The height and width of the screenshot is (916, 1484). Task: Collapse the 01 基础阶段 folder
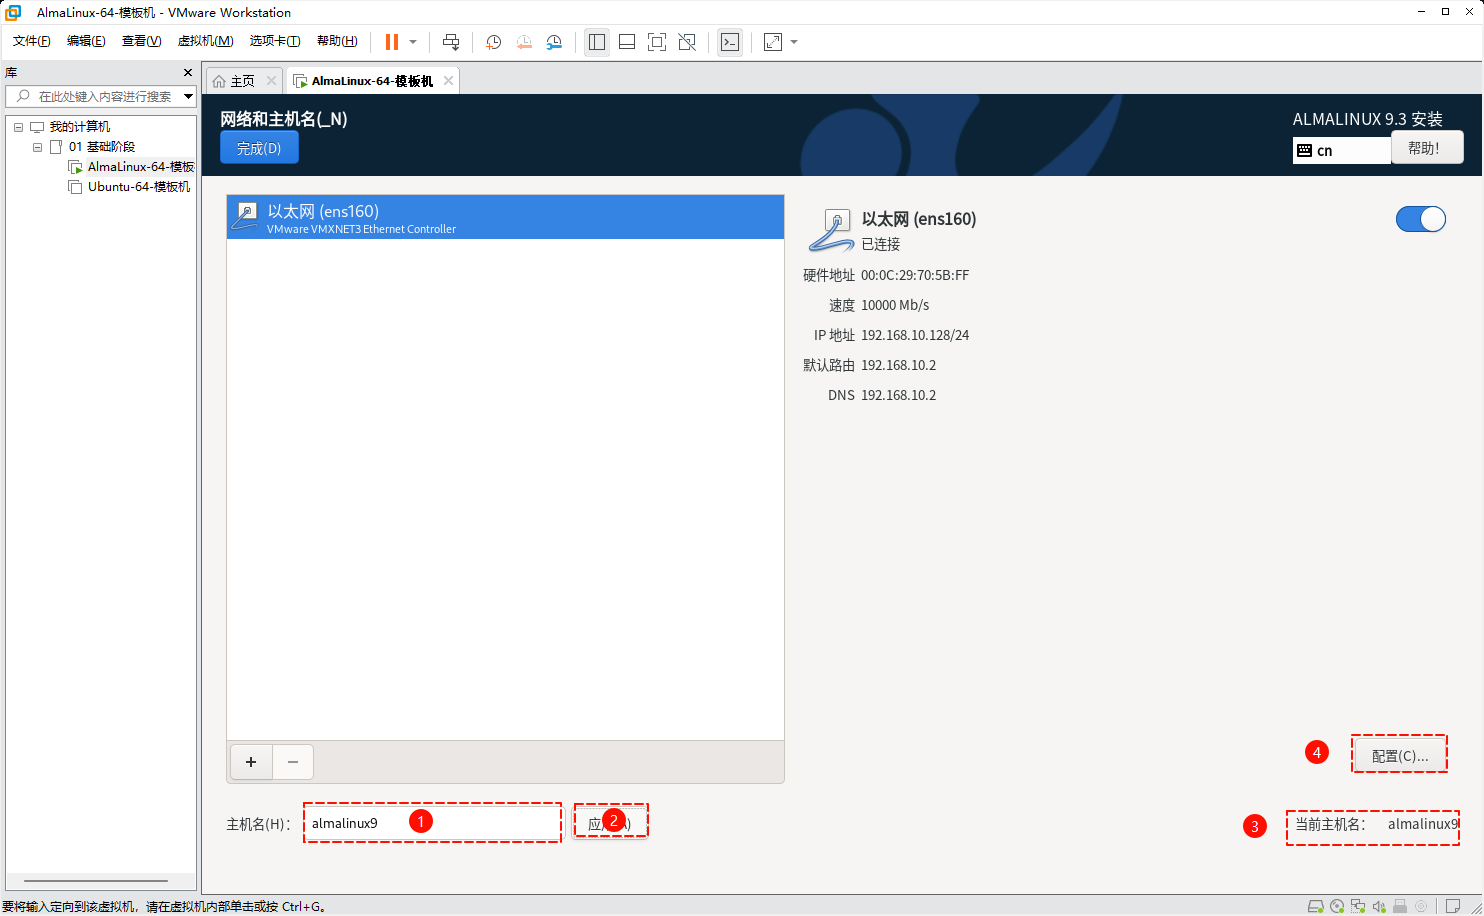pyautogui.click(x=37, y=147)
